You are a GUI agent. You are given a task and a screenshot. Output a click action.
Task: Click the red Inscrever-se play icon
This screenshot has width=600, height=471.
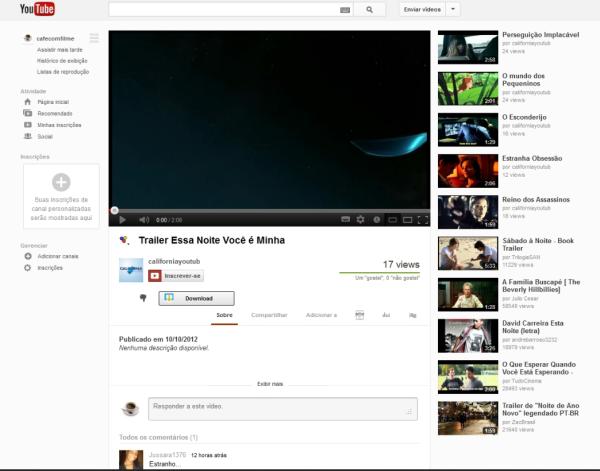pyautogui.click(x=155, y=276)
